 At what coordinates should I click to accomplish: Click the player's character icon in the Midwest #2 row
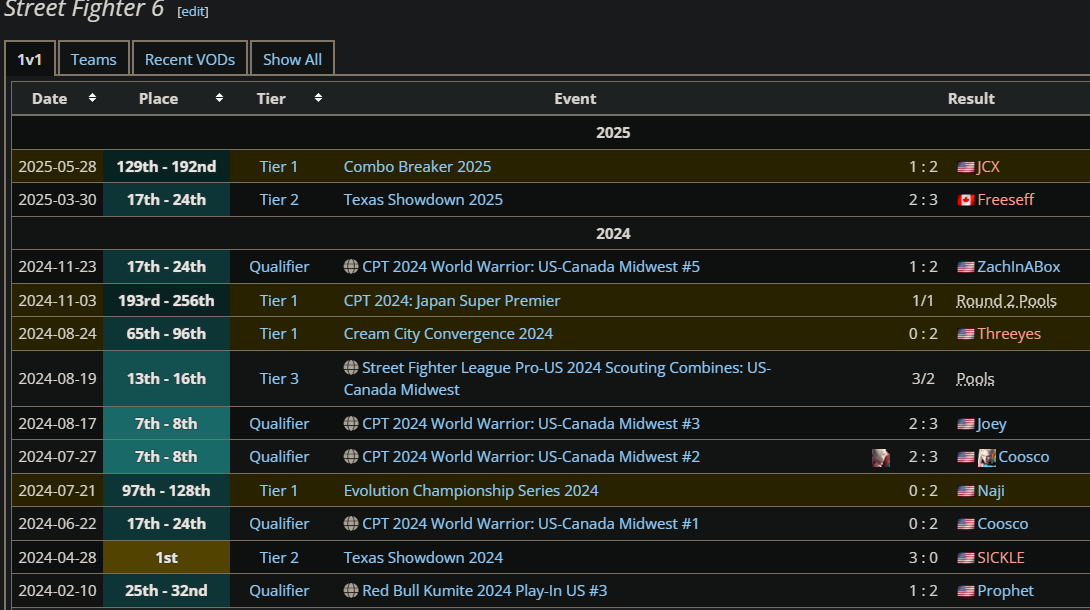point(881,458)
